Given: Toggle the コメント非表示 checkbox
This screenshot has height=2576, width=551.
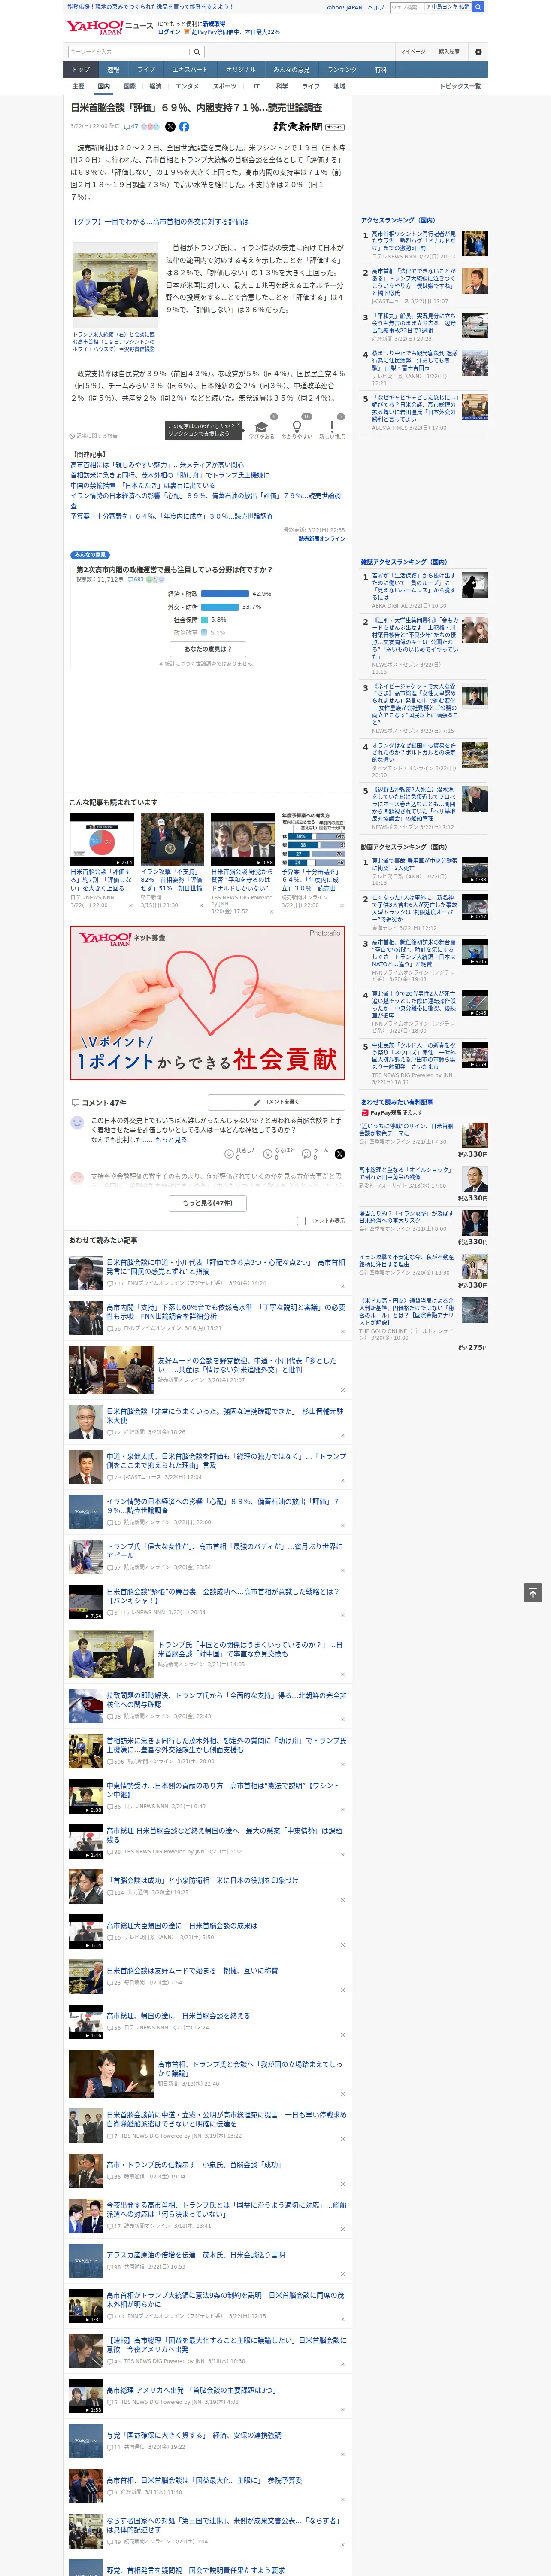Looking at the screenshot, I should (301, 1220).
